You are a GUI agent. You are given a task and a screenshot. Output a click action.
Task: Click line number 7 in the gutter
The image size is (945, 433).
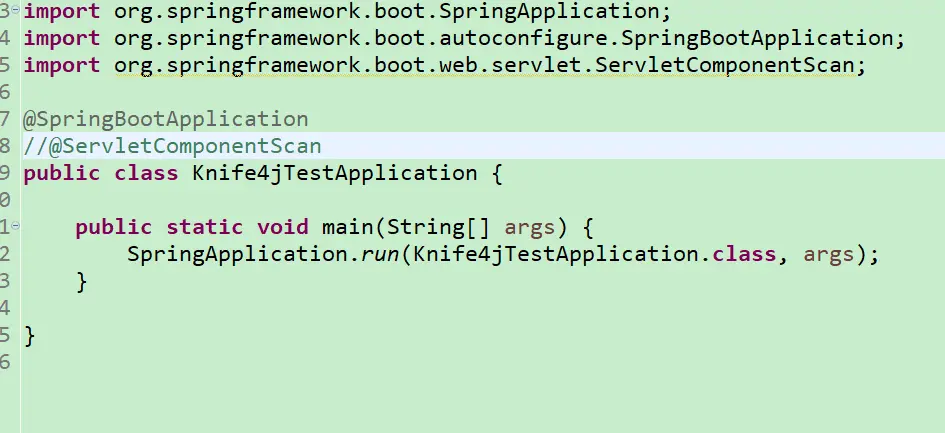pyautogui.click(x=6, y=119)
